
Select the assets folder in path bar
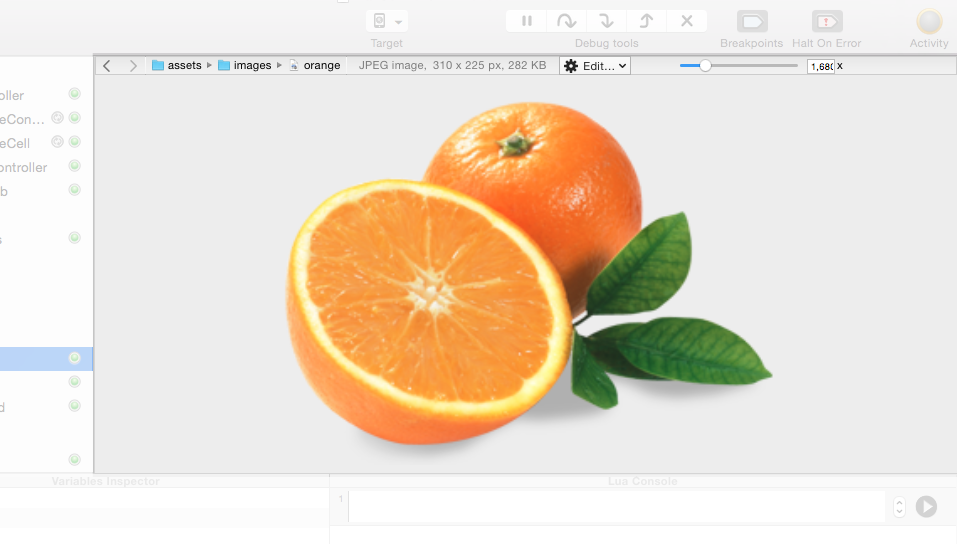pos(176,65)
